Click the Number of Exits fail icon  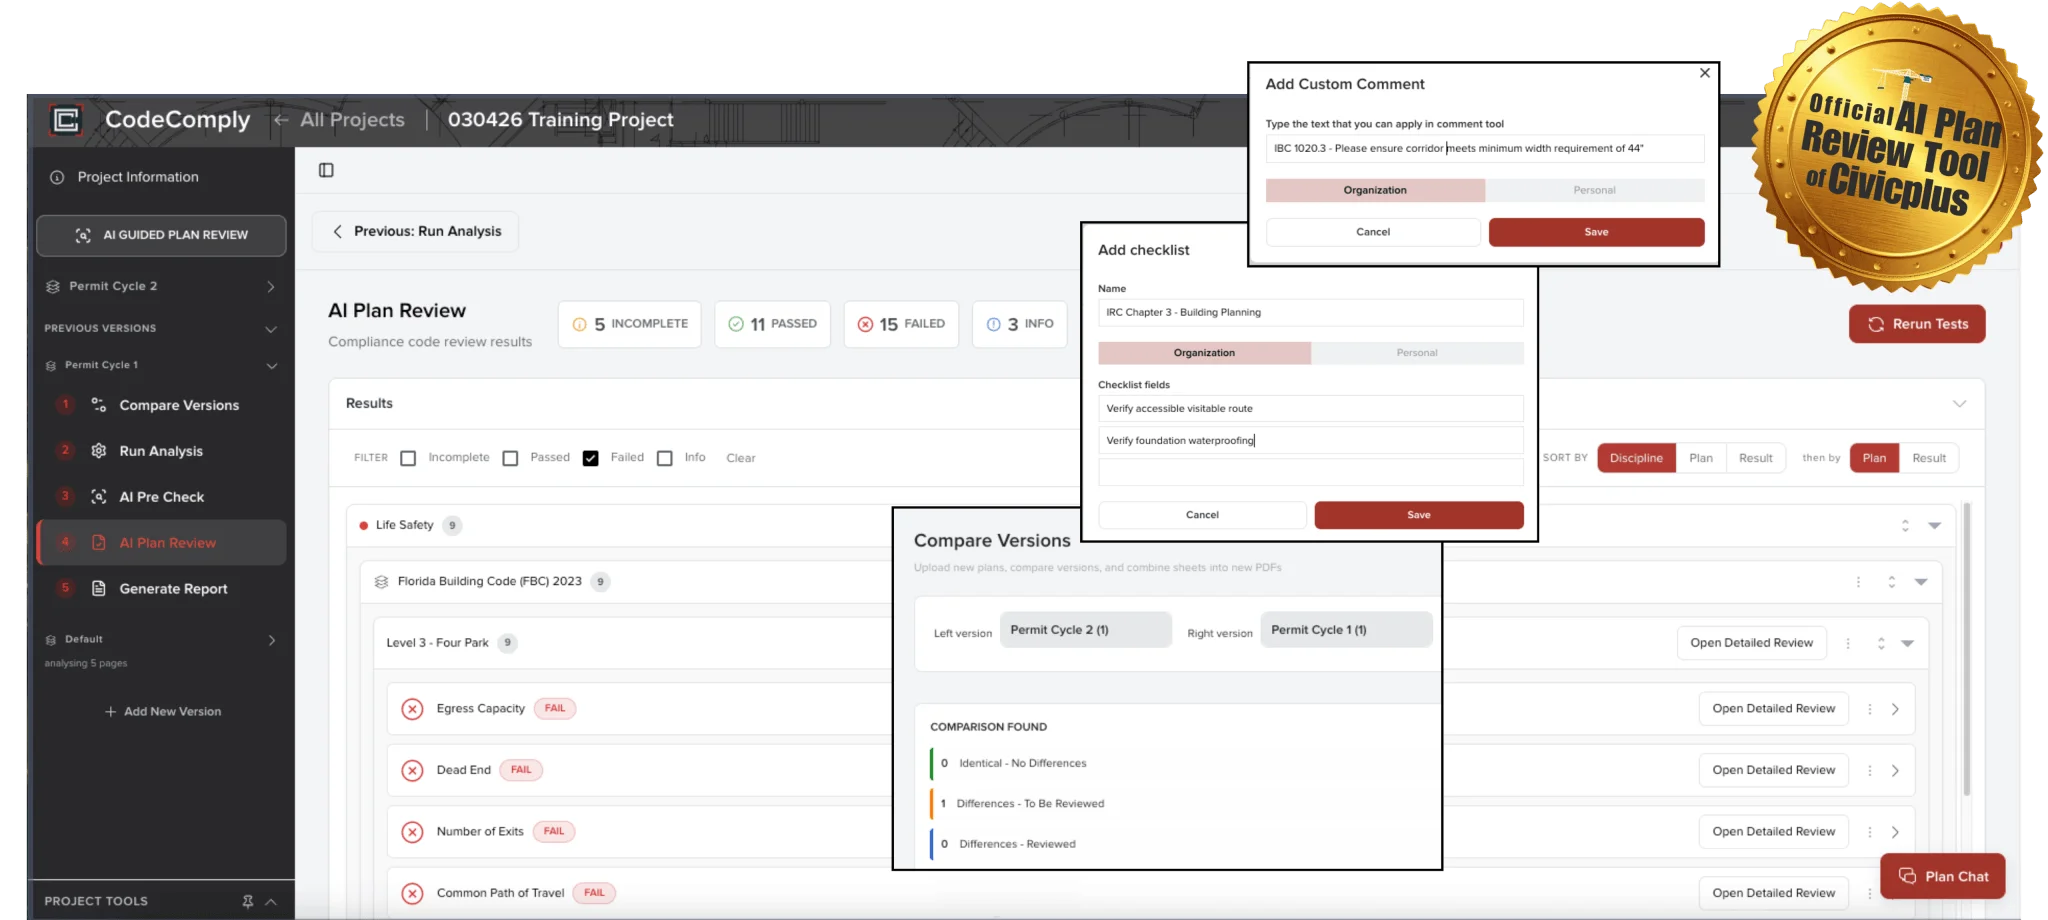pyautogui.click(x=412, y=832)
